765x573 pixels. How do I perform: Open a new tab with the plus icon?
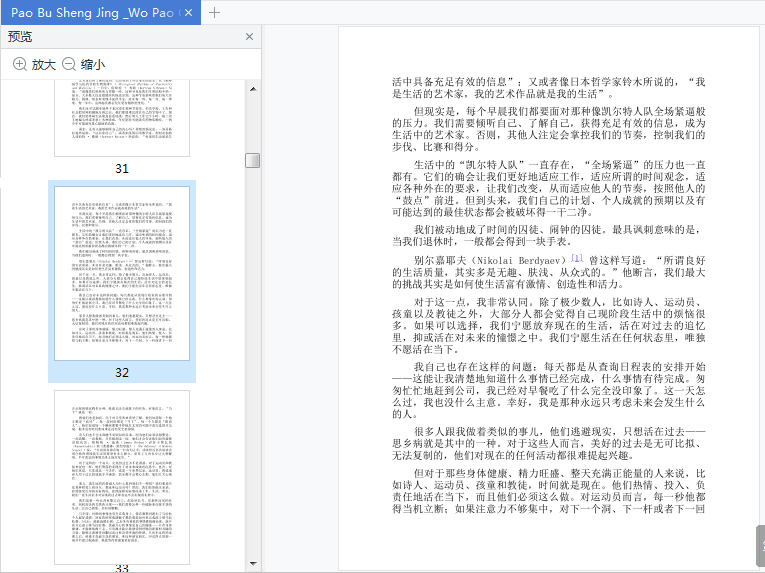pyautogui.click(x=214, y=13)
